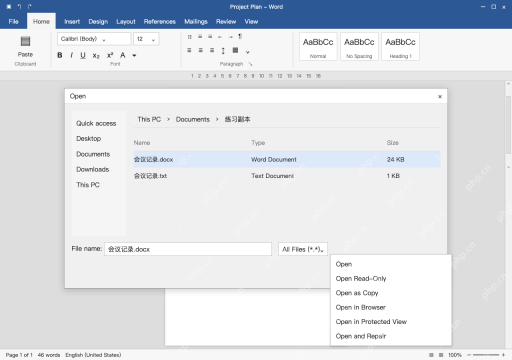This screenshot has width=512, height=360.
Task: Click the Save icon in quick access toolbar
Action: pyautogui.click(x=9, y=7)
